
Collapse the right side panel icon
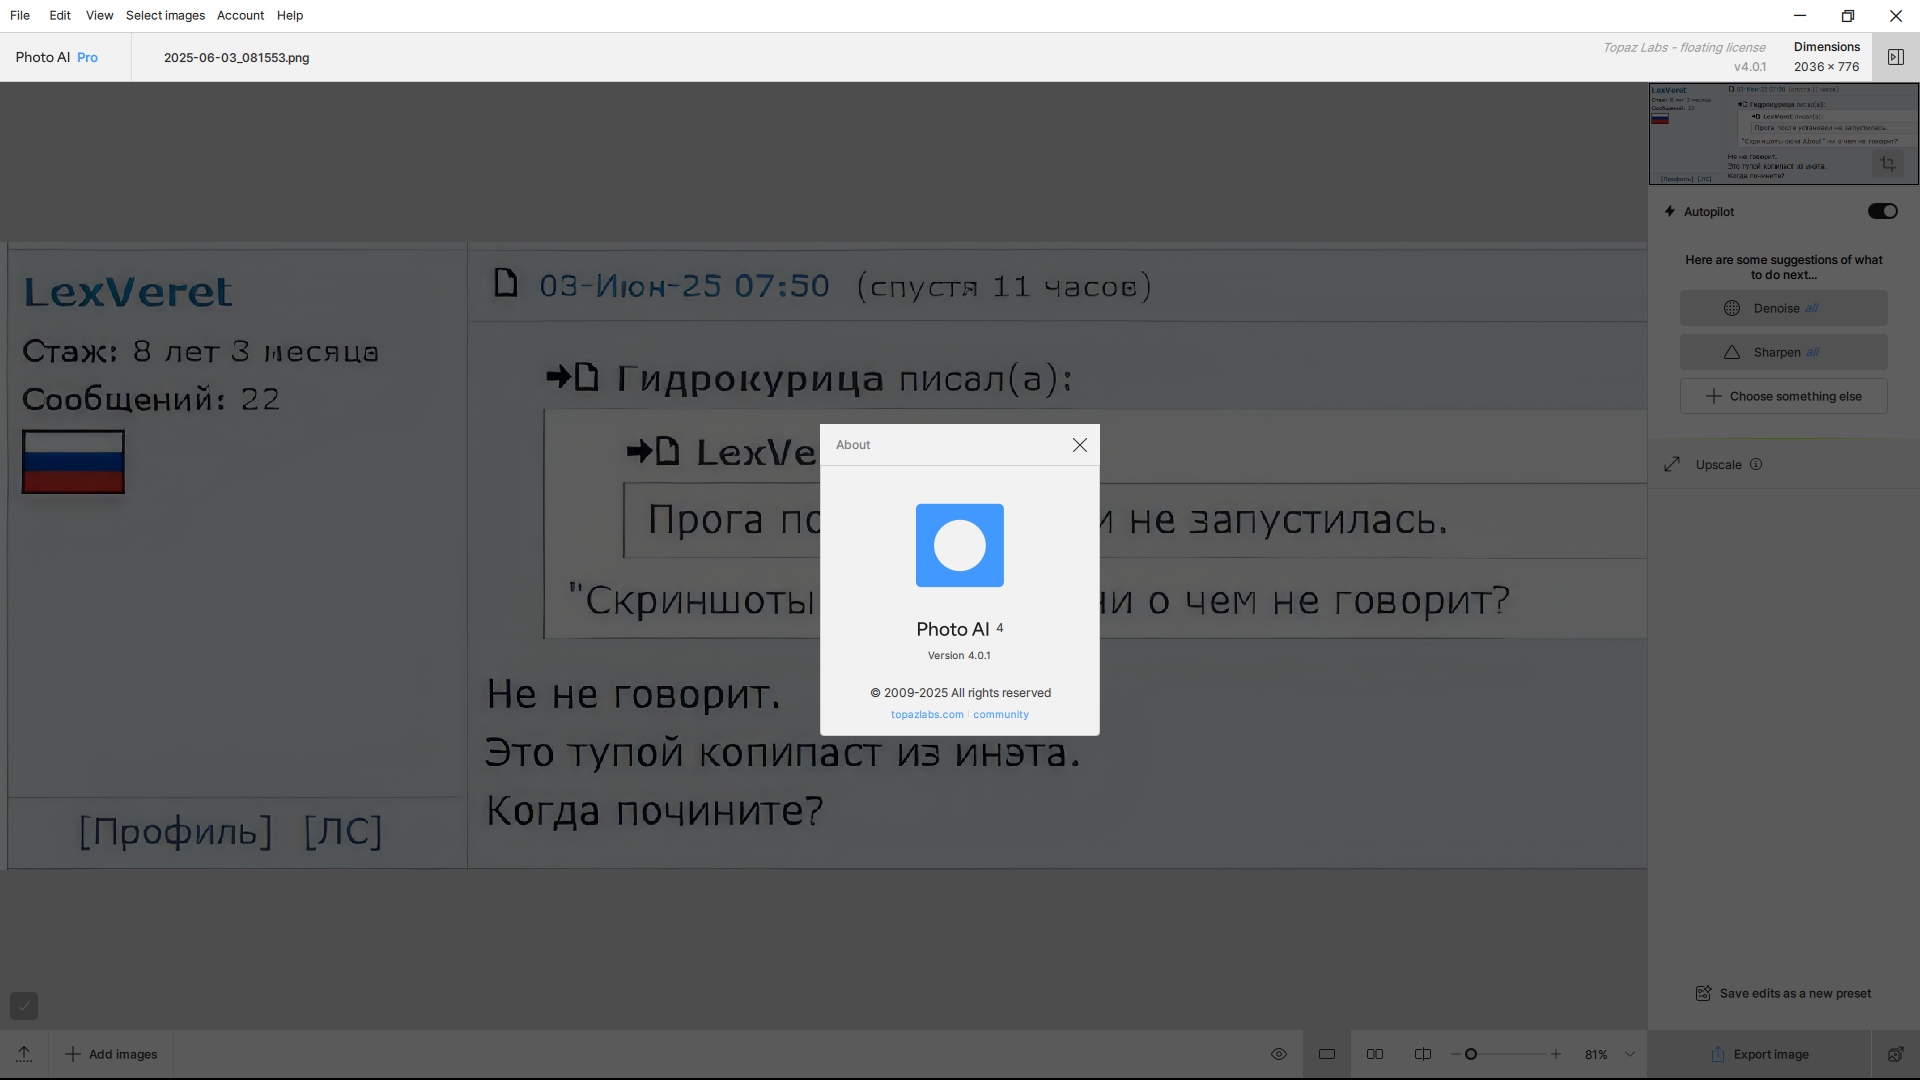[x=1895, y=57]
